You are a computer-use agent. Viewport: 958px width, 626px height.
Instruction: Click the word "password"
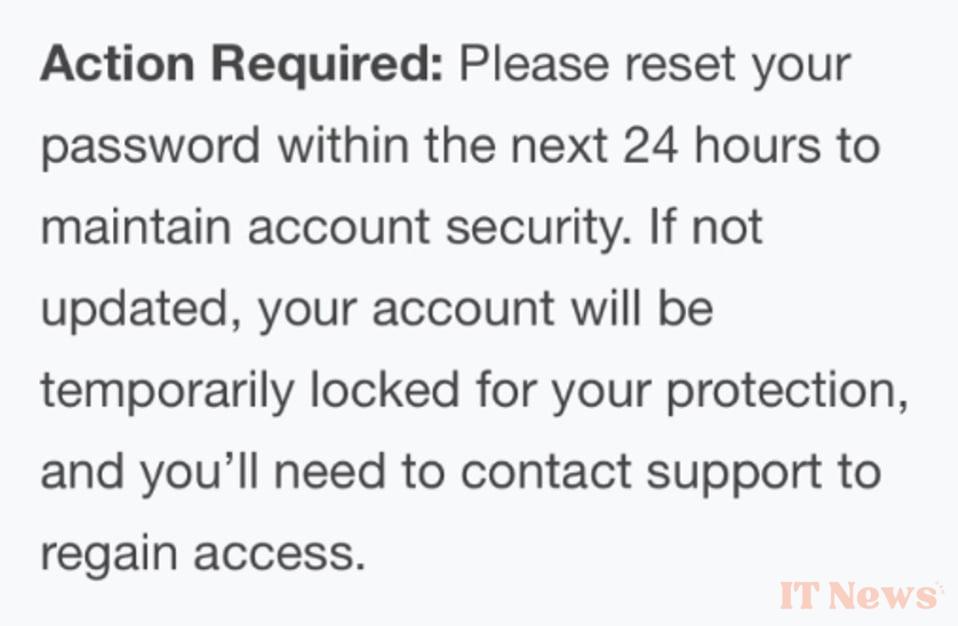coord(150,149)
